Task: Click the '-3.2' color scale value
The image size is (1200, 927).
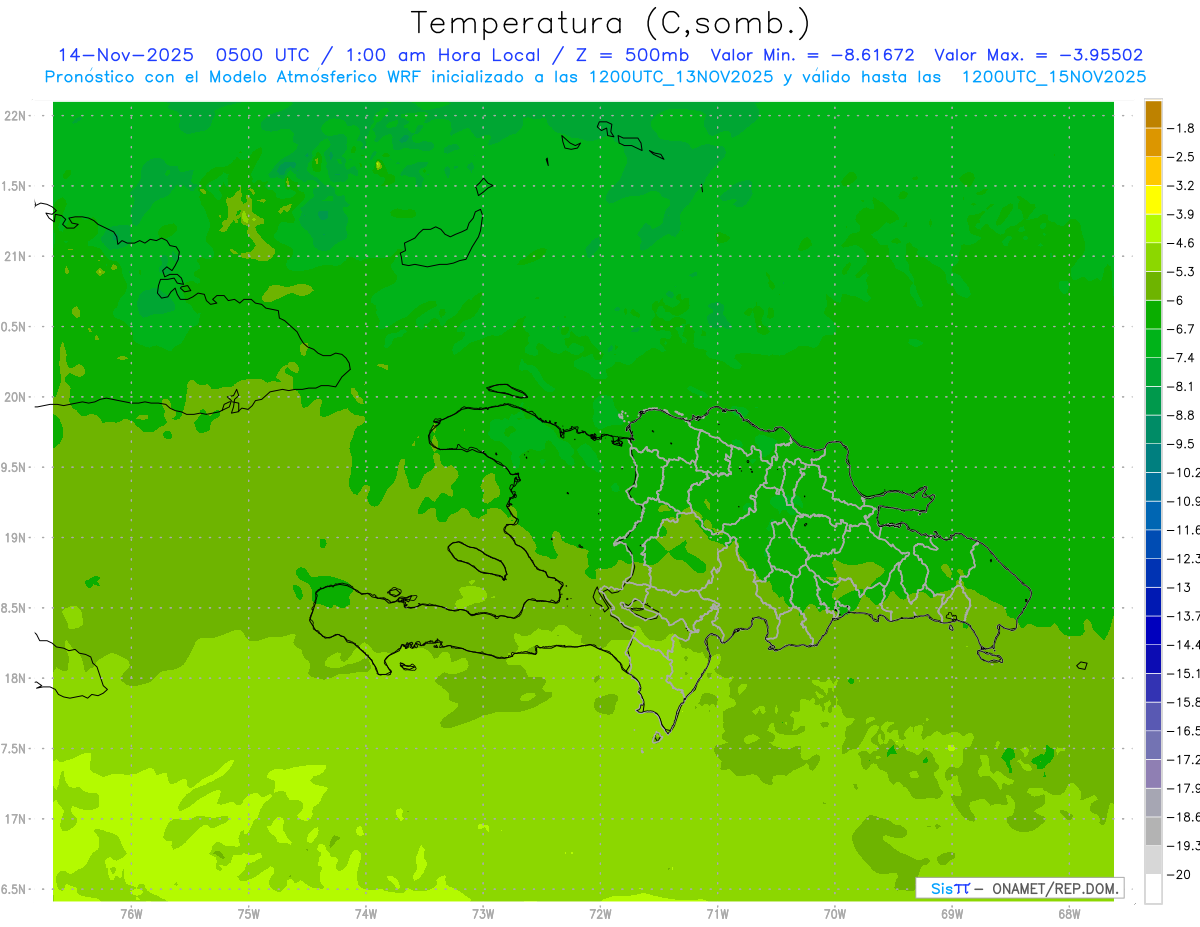Action: (1181, 186)
